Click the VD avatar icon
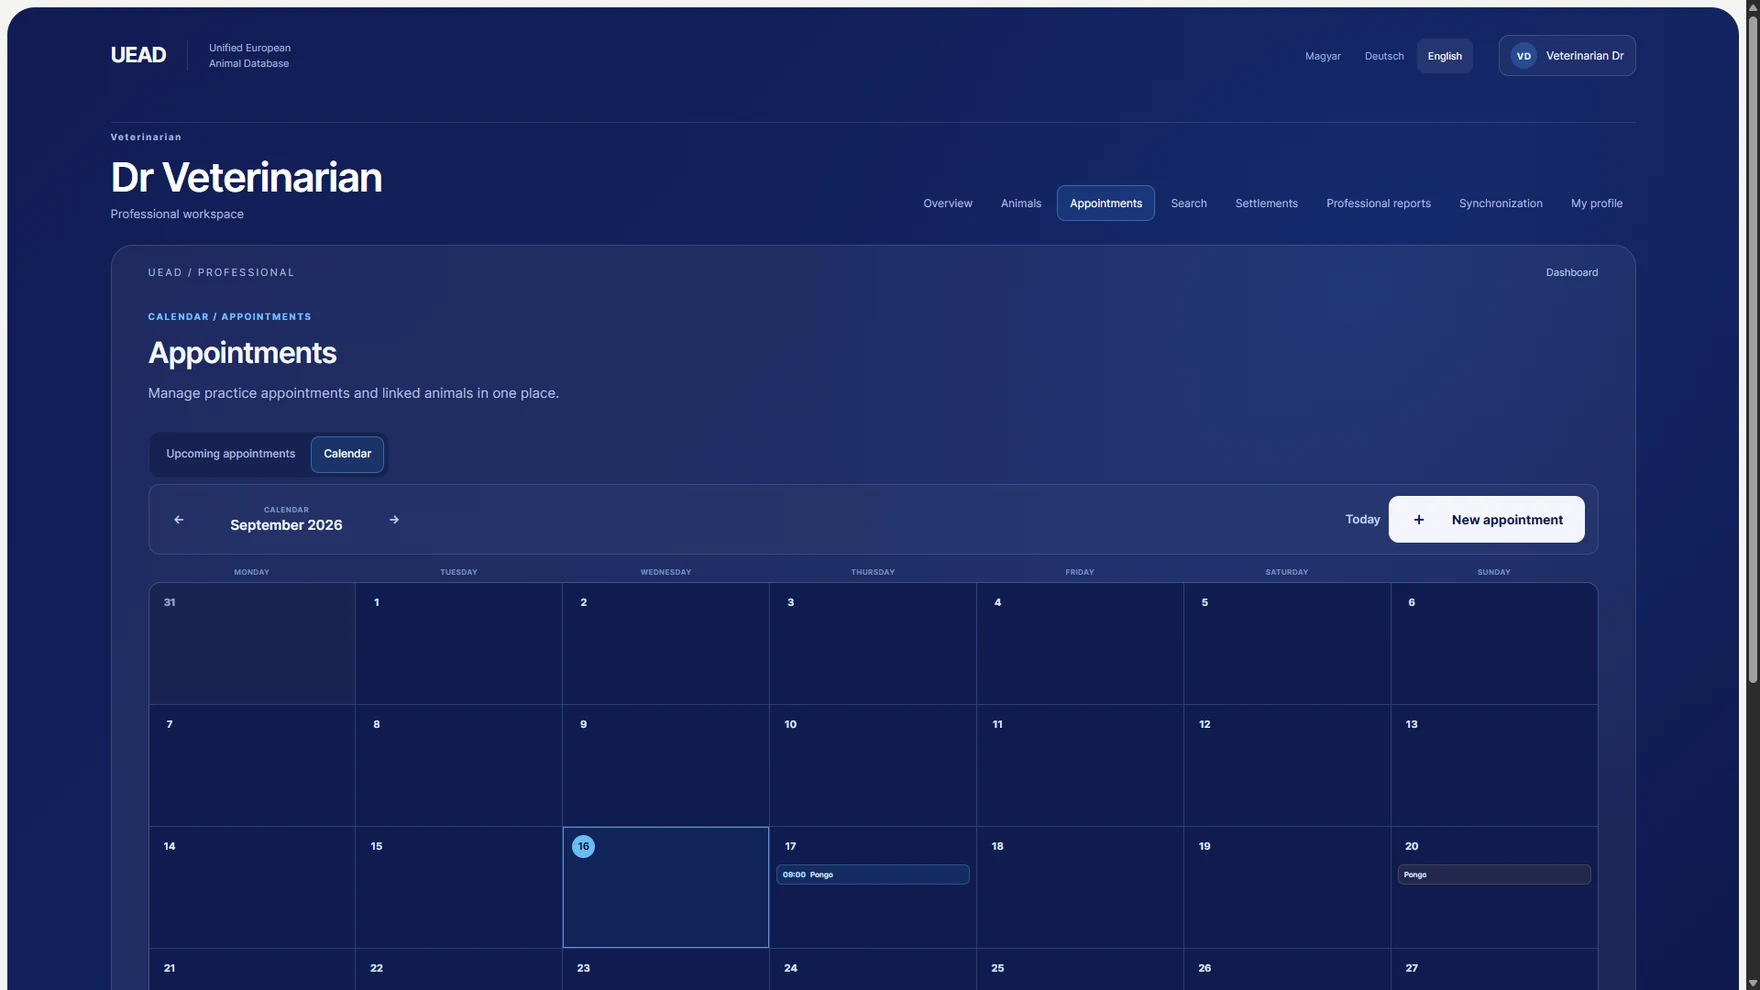The image size is (1760, 990). pyautogui.click(x=1523, y=56)
